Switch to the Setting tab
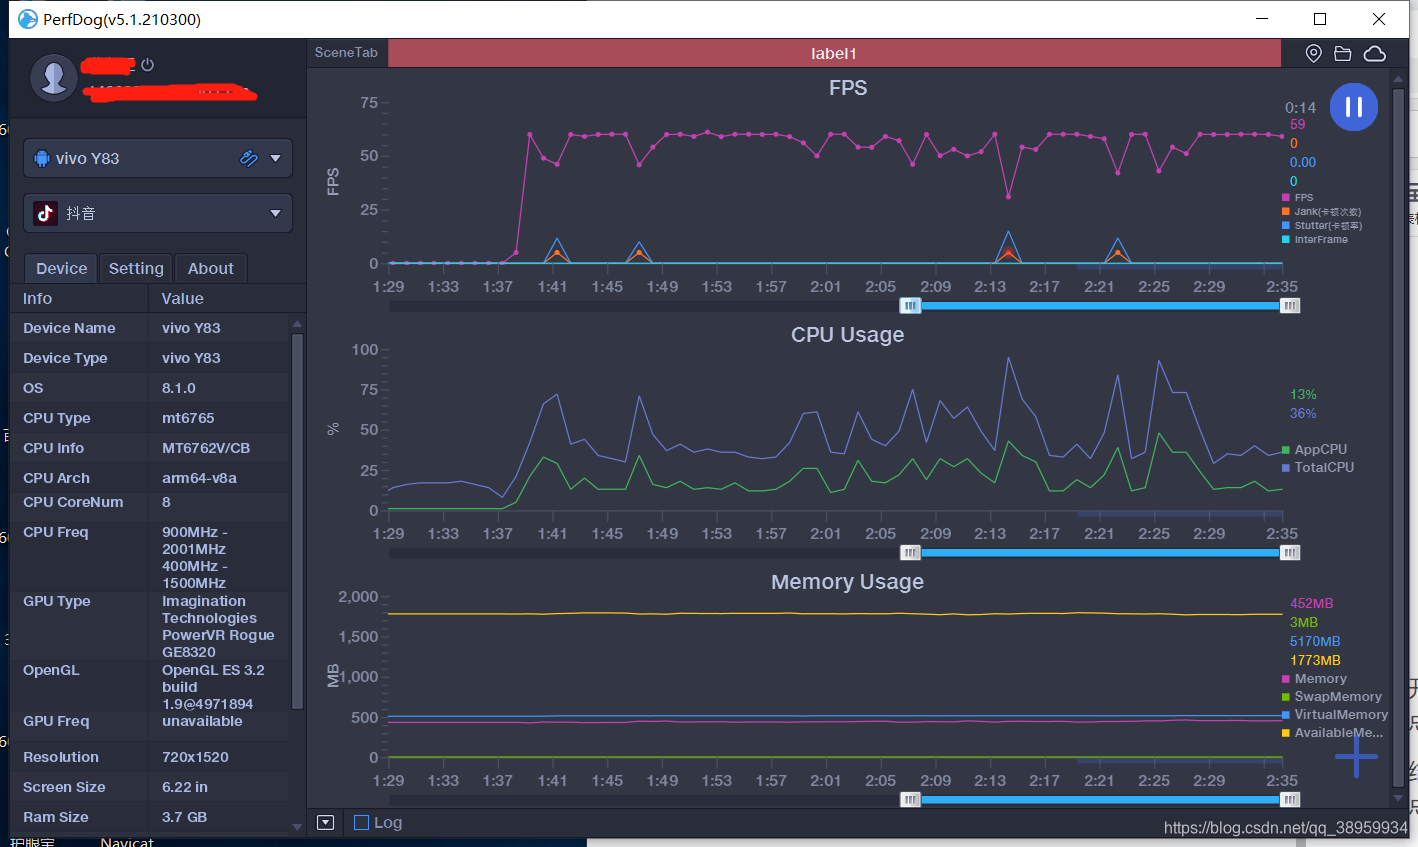This screenshot has width=1418, height=847. coord(136,268)
